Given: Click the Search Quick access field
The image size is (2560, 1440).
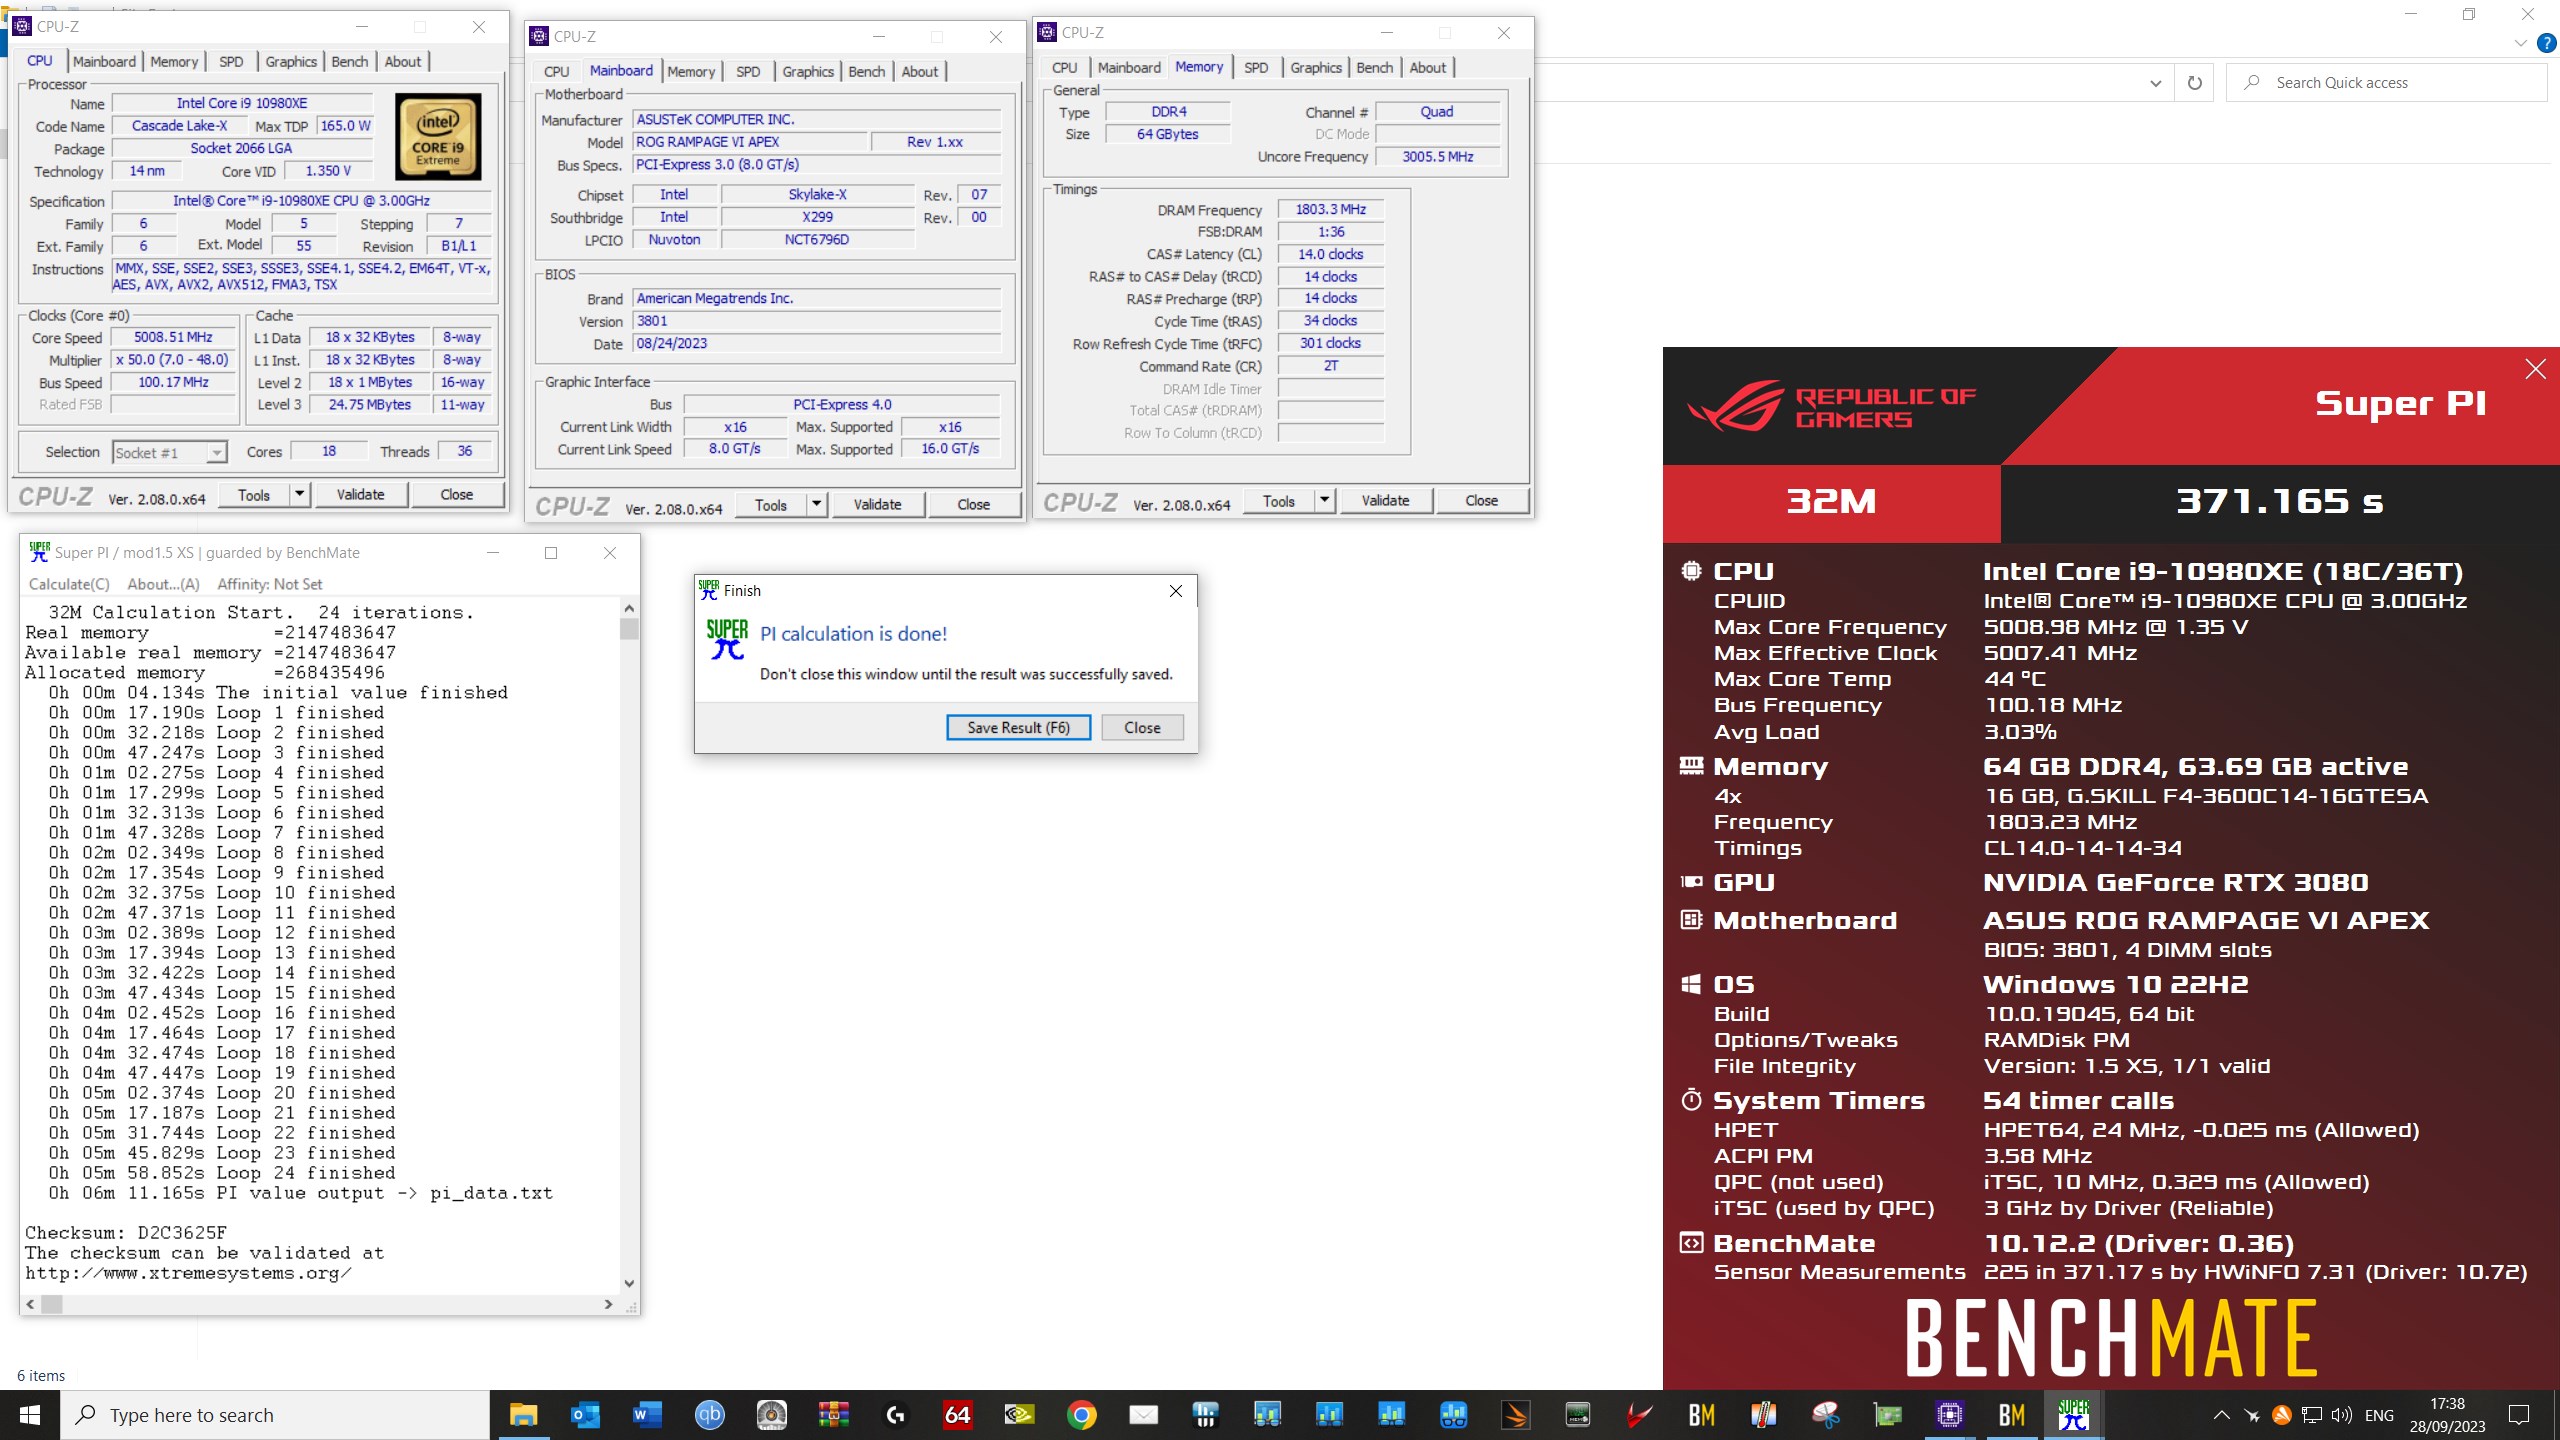Looking at the screenshot, I should click(x=2386, y=83).
